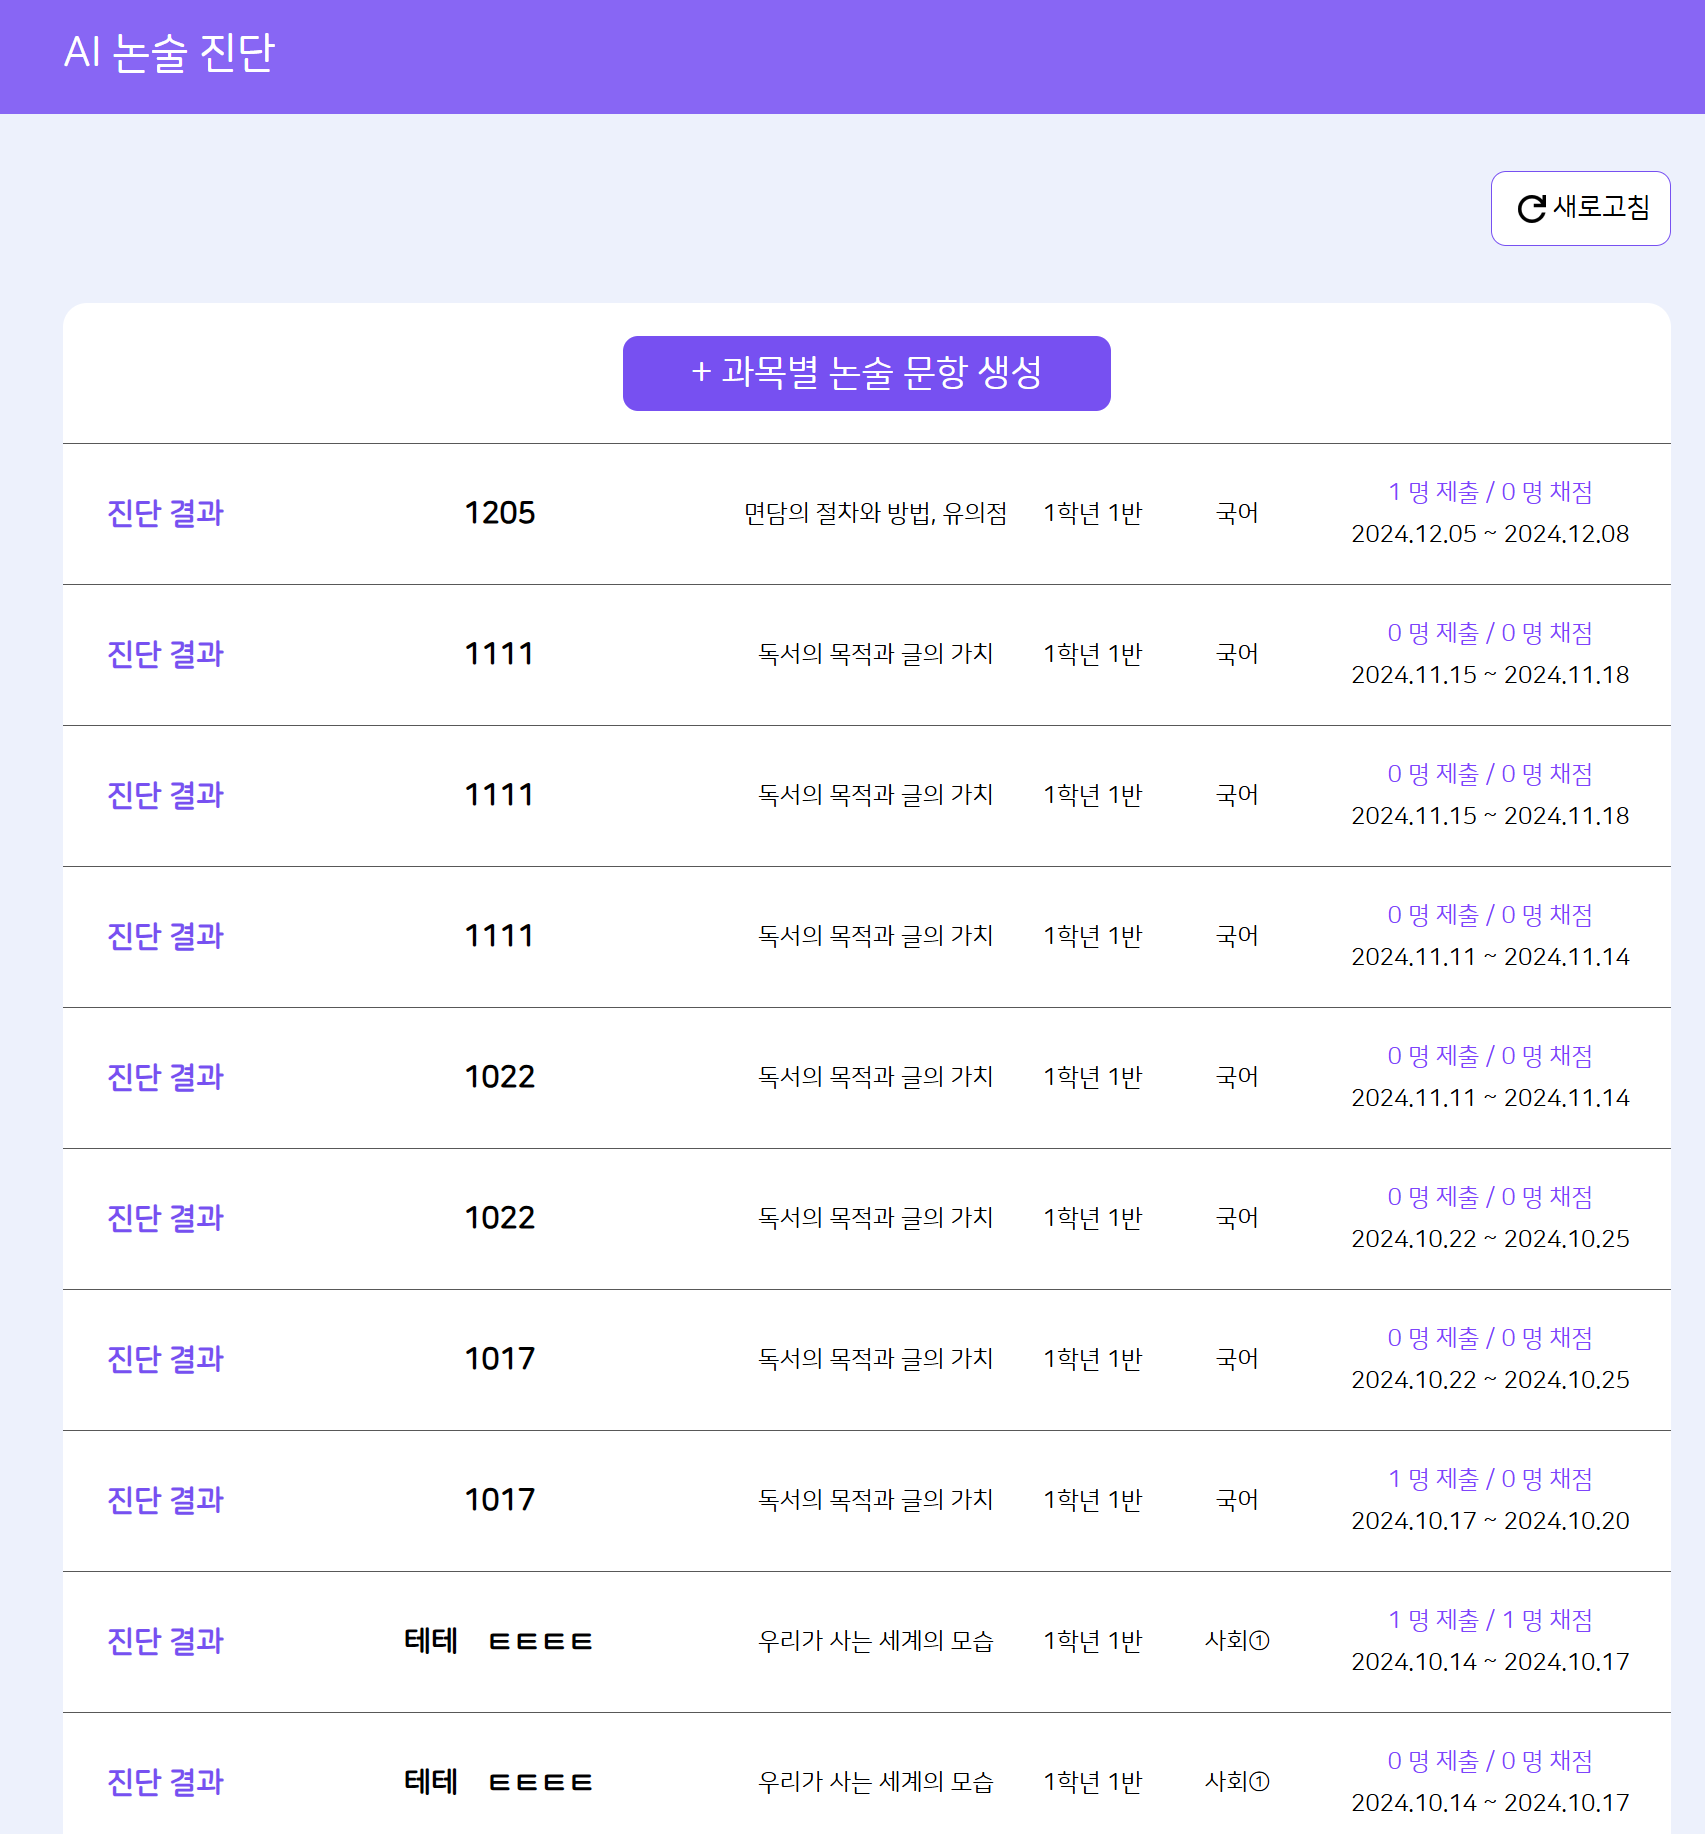Click date range 2024.12.05 ~ 2024.12.08
Image resolution: width=1705 pixels, height=1834 pixels.
(1490, 534)
